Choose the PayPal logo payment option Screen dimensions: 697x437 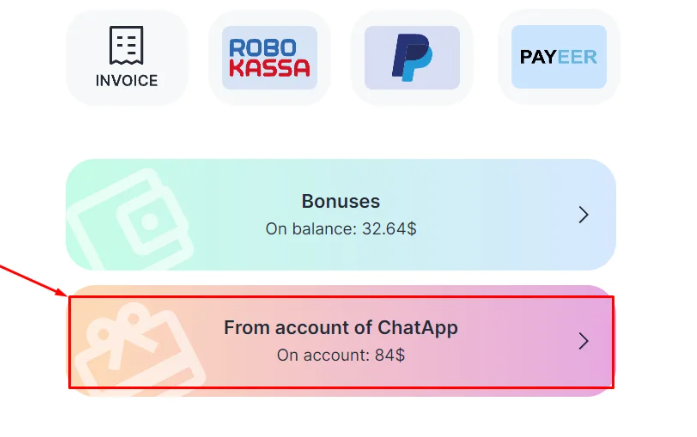coord(412,57)
